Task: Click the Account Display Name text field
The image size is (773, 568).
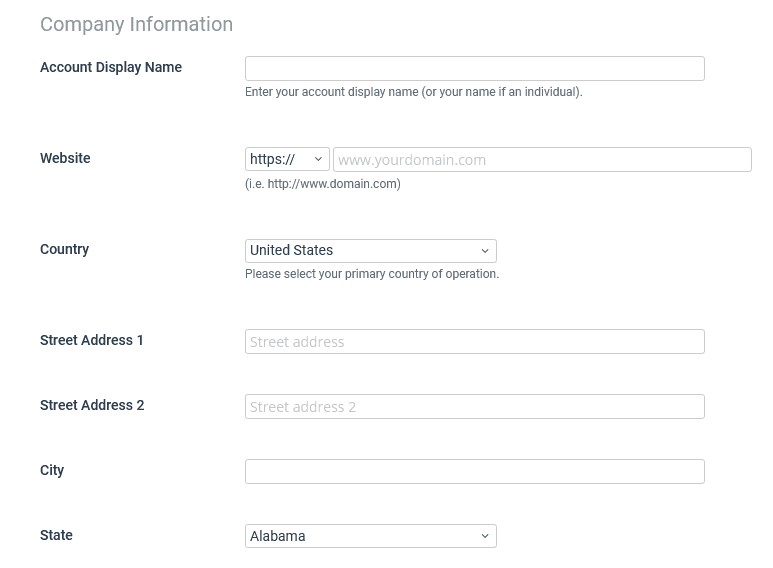Action: pyautogui.click(x=474, y=68)
